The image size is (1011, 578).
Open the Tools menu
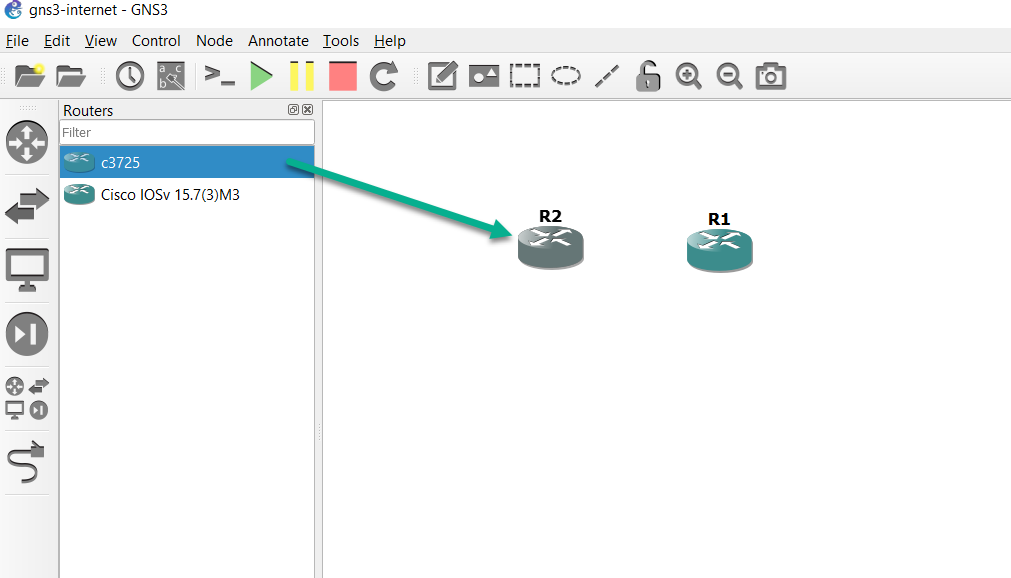340,41
